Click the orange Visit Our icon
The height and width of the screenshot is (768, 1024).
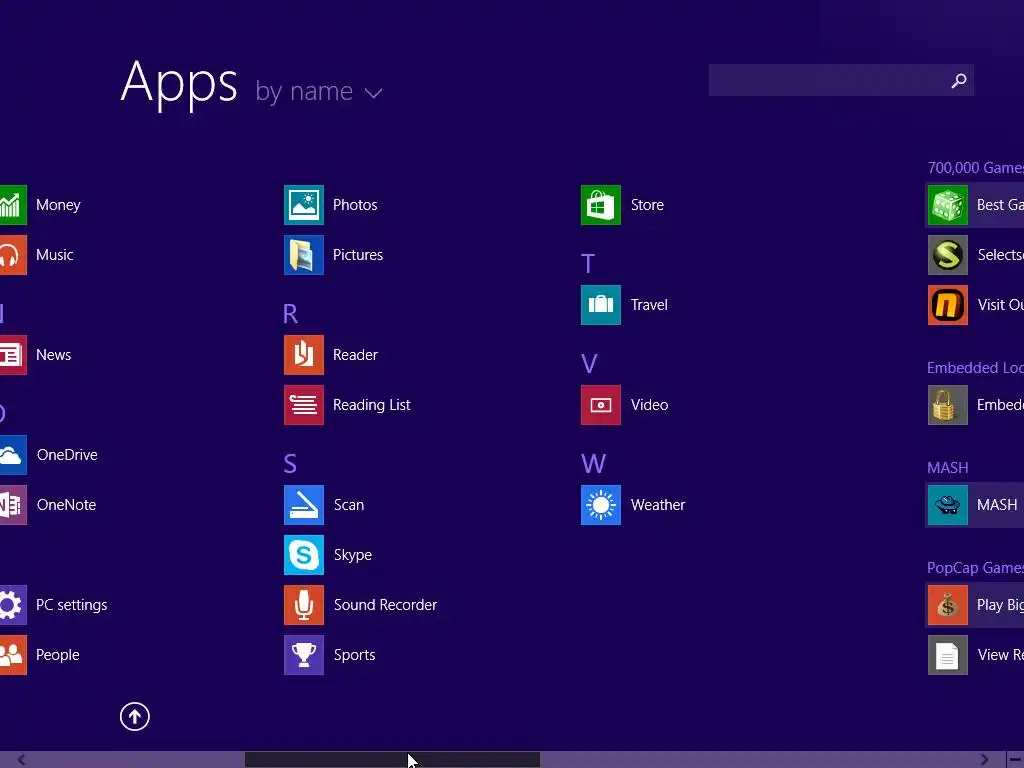point(948,305)
